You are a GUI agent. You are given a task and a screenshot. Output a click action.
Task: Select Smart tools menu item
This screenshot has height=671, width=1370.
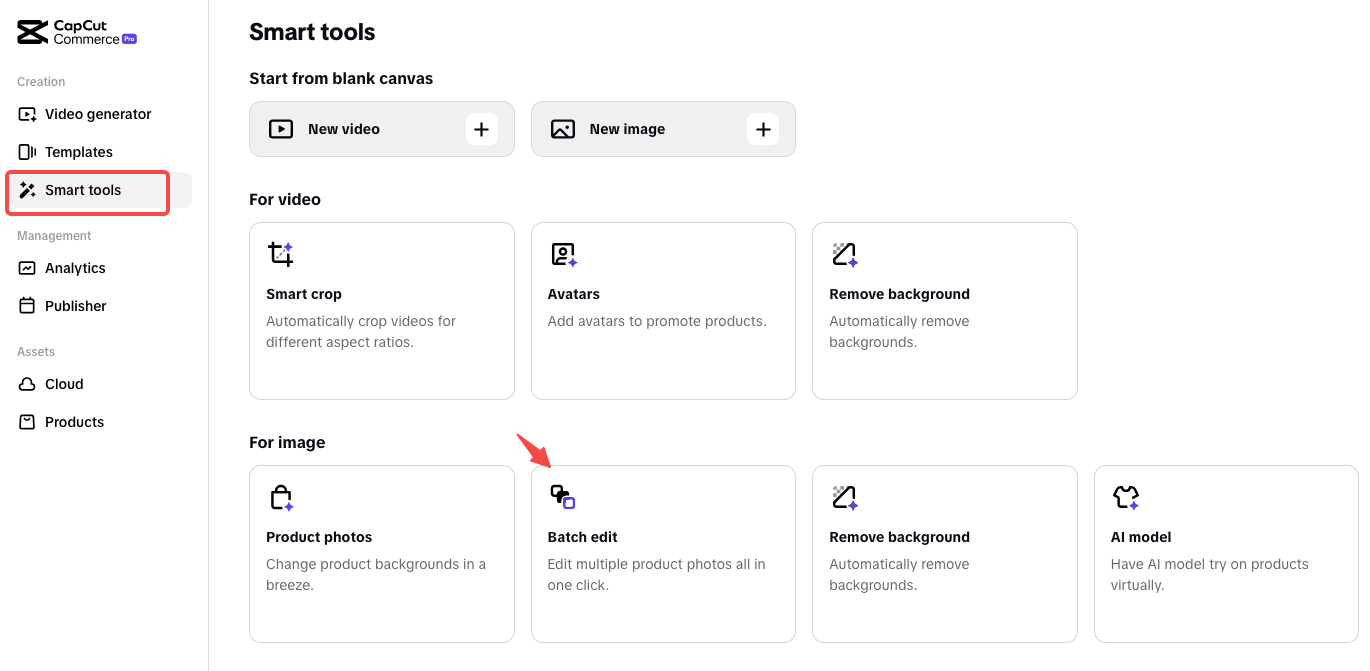coord(99,190)
